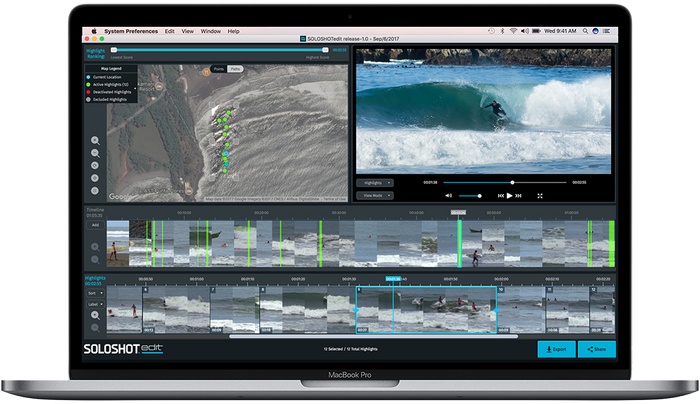
Task: Click the battery status icon
Action: click(536, 31)
